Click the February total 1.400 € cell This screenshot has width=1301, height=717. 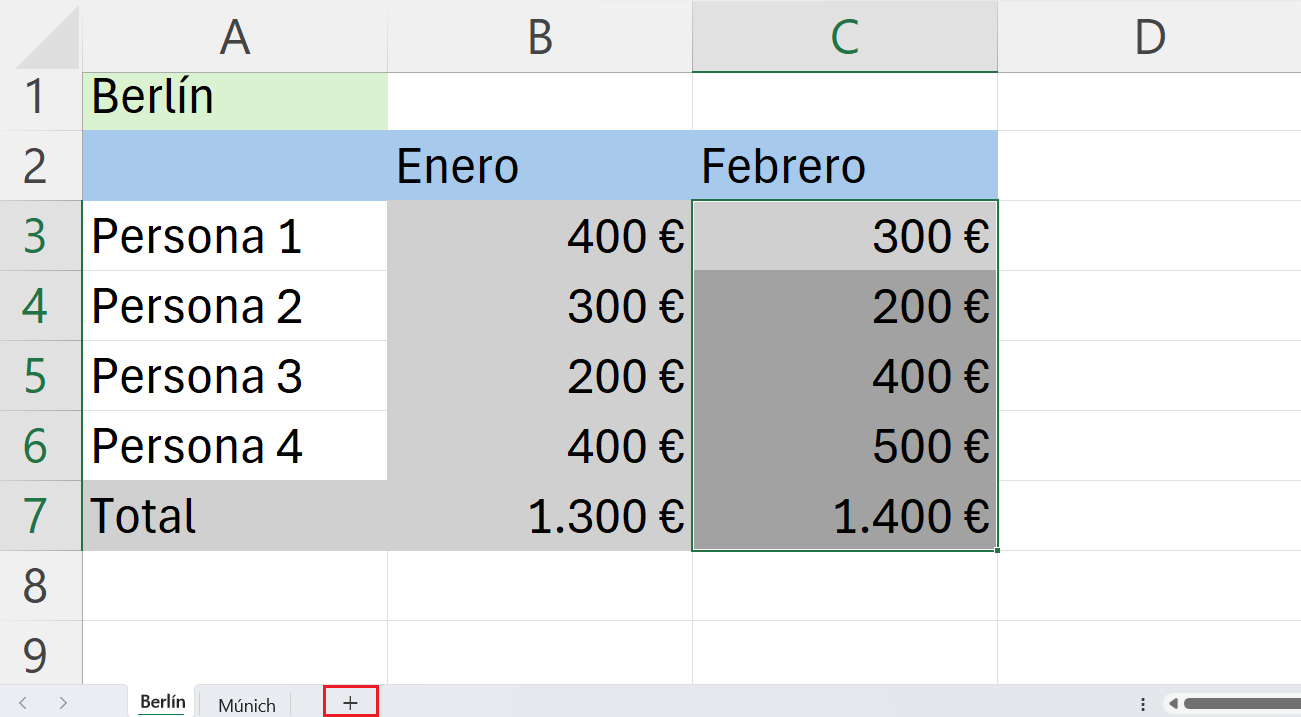(845, 516)
